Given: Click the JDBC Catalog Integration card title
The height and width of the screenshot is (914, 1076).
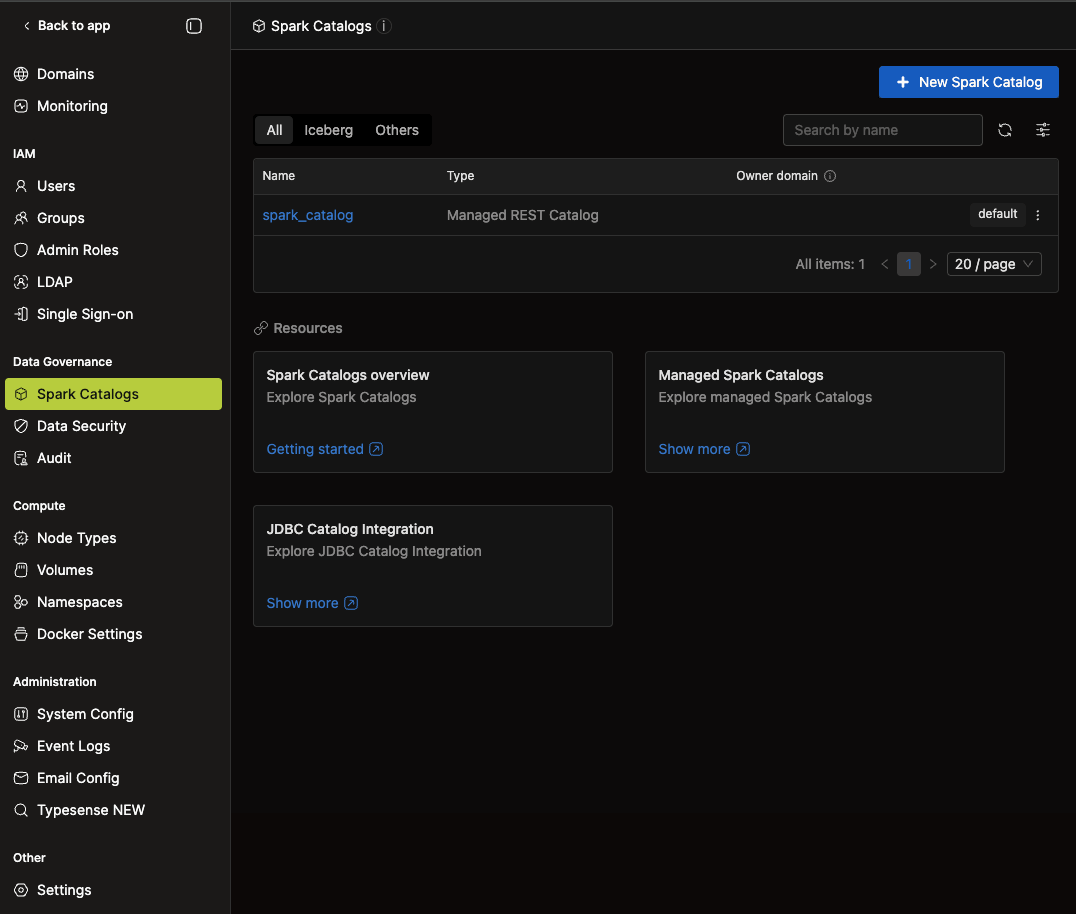Looking at the screenshot, I should point(350,529).
